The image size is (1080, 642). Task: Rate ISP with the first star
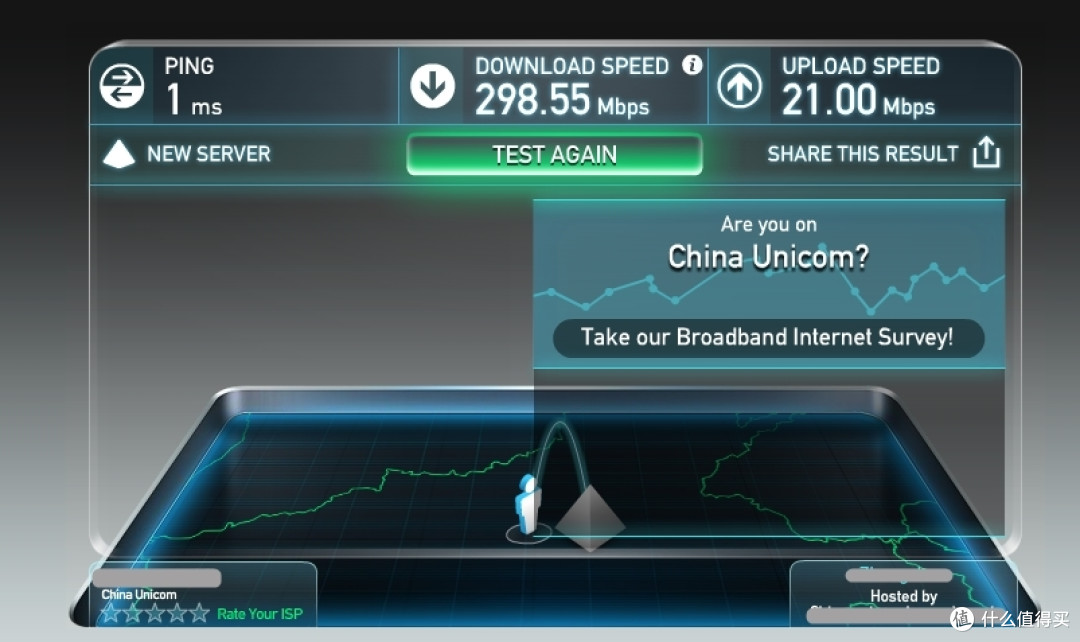click(x=110, y=613)
